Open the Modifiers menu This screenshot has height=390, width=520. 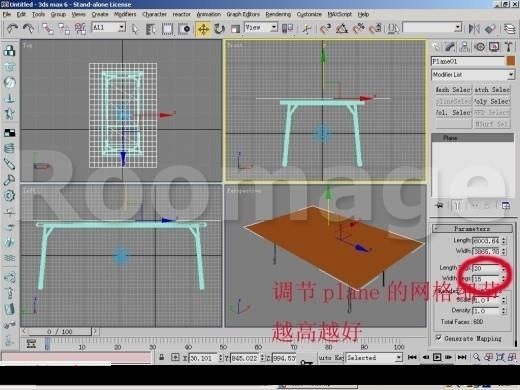click(125, 14)
